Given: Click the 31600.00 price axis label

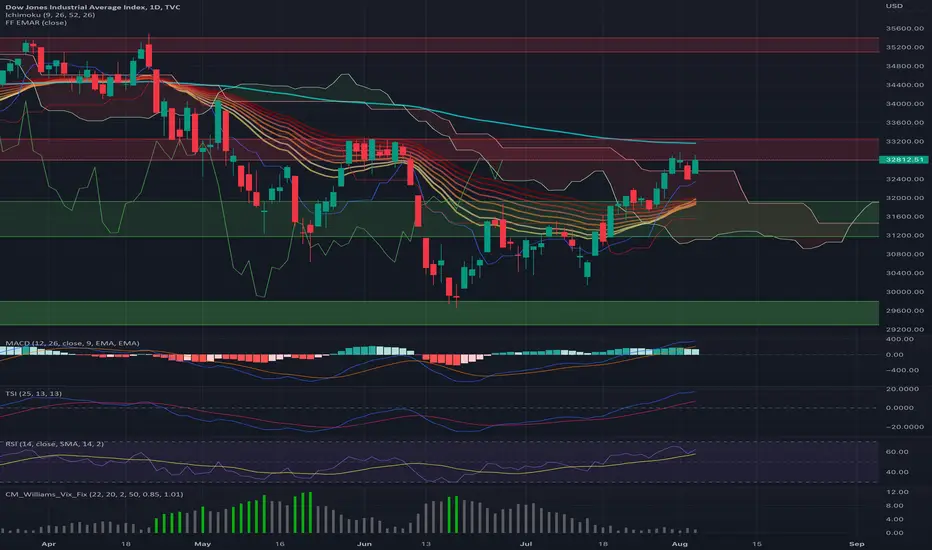Looking at the screenshot, I should click(905, 216).
